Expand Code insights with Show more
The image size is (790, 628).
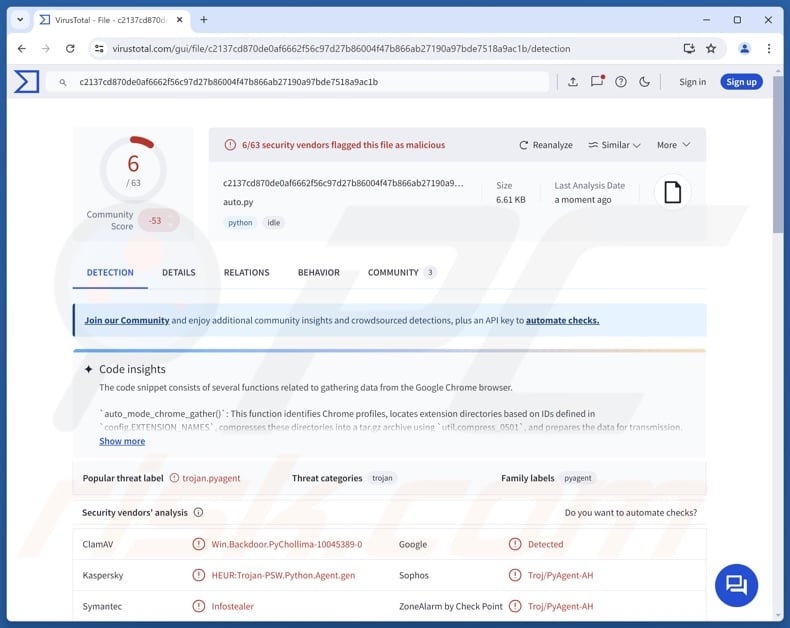[122, 442]
